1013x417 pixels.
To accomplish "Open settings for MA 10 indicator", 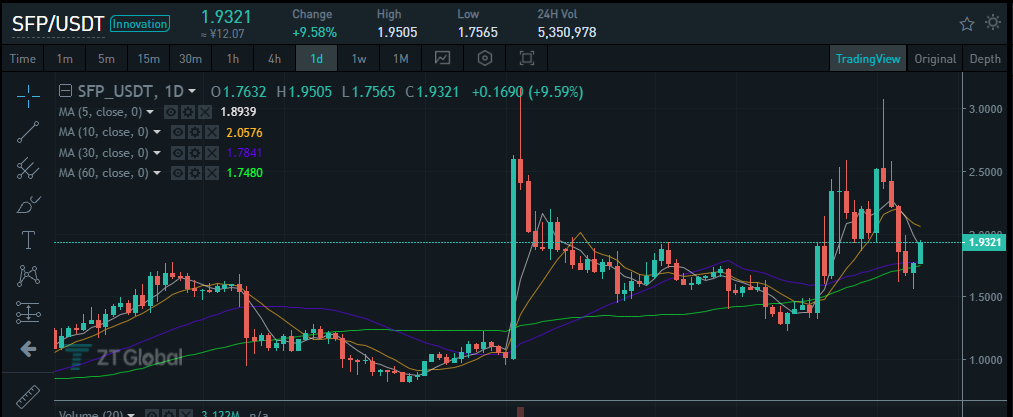I will click(194, 133).
